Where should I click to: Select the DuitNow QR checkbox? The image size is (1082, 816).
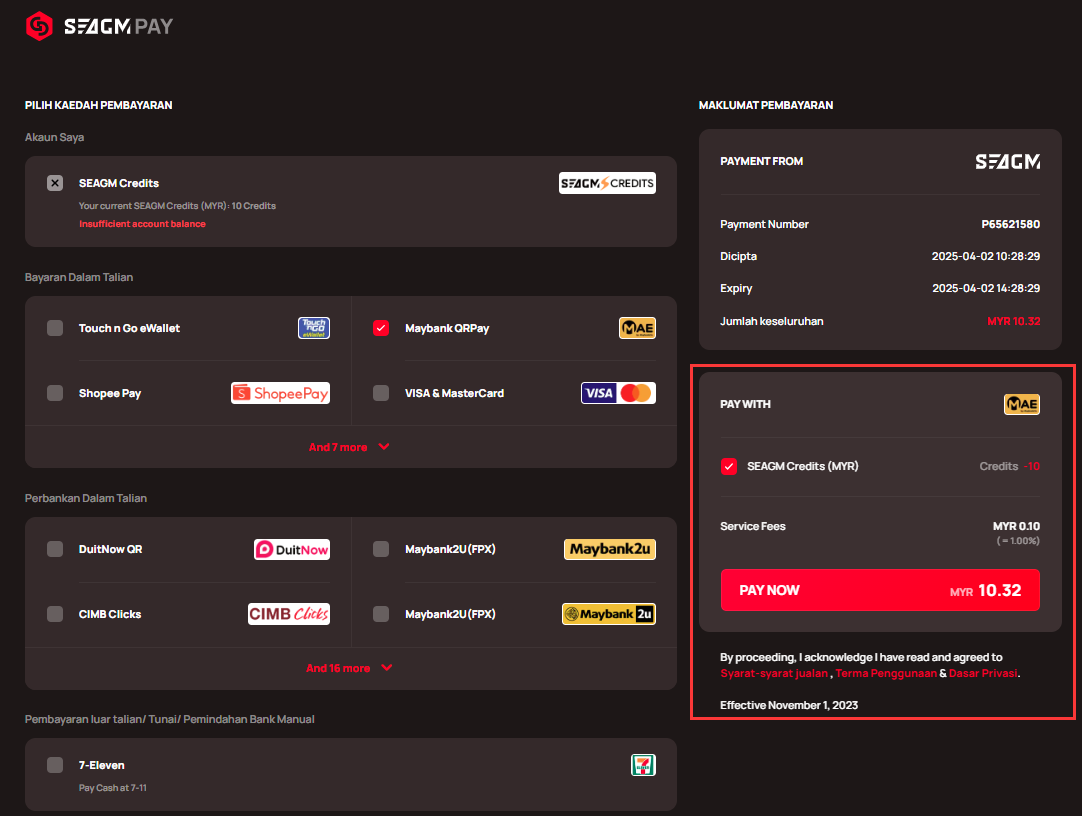(55, 549)
